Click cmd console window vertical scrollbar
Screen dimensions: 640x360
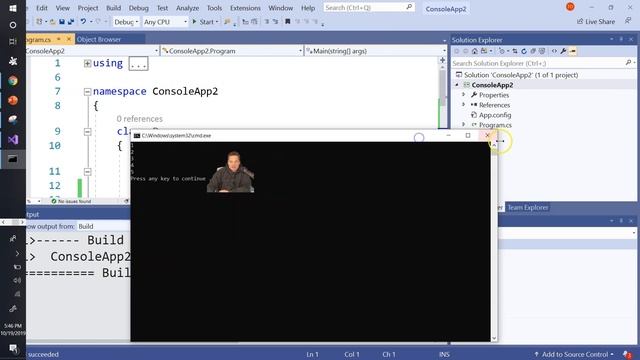point(494,242)
